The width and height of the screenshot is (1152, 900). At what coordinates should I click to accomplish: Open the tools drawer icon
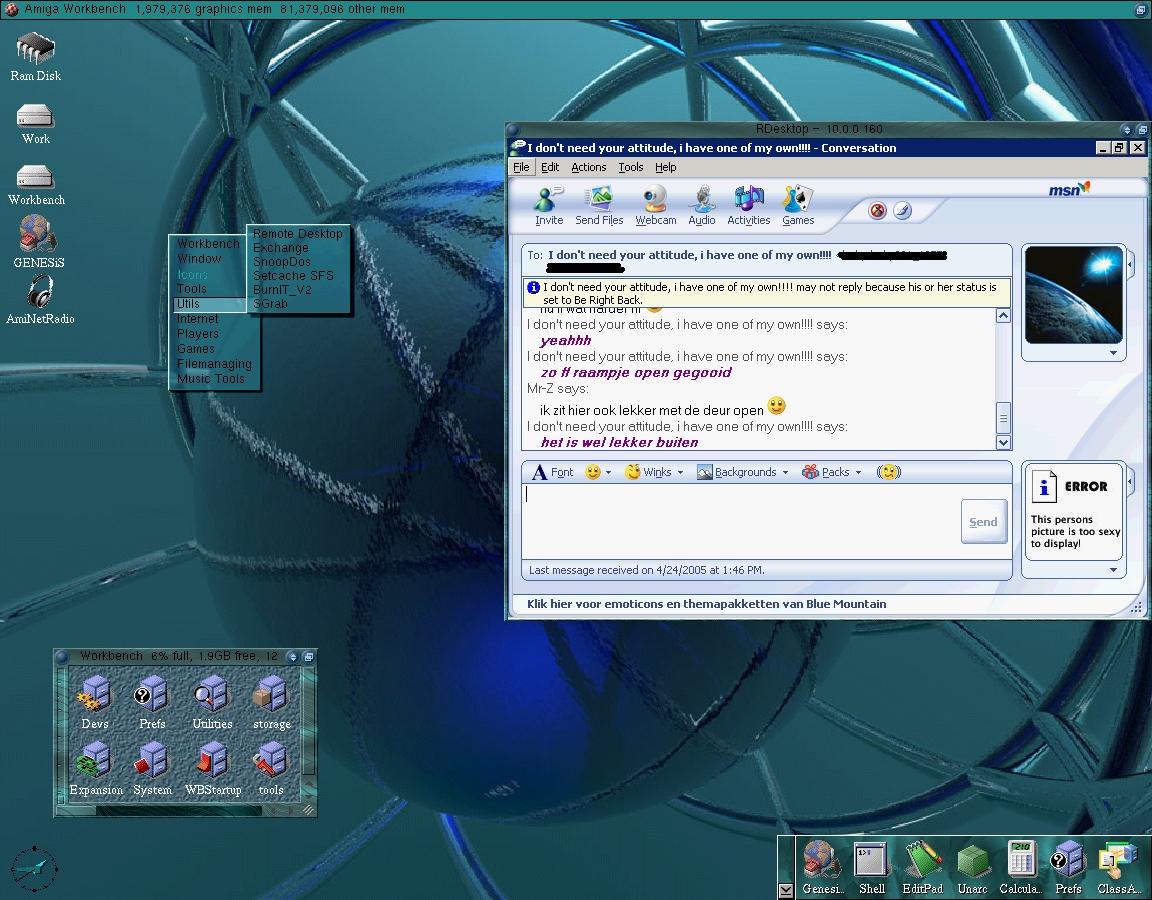click(x=271, y=768)
